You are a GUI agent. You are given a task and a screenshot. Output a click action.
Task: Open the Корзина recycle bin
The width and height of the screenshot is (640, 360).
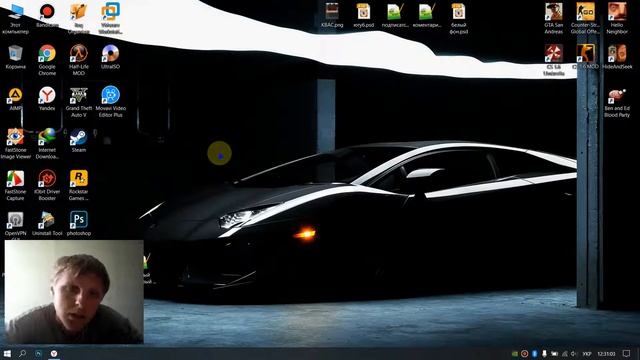pyautogui.click(x=16, y=57)
